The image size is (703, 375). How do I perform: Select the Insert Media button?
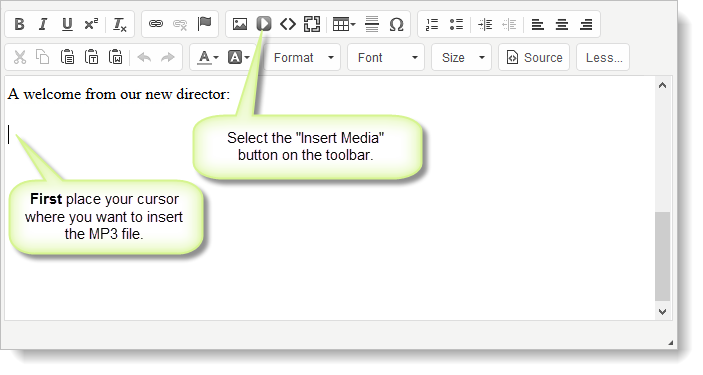(x=264, y=24)
